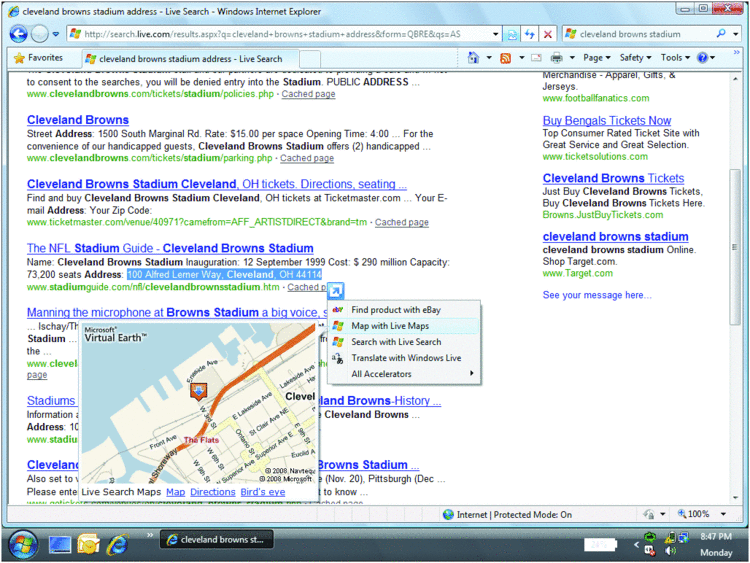The height and width of the screenshot is (563, 750).
Task: Open the Quick Launch mail folder icon
Action: click(88, 544)
